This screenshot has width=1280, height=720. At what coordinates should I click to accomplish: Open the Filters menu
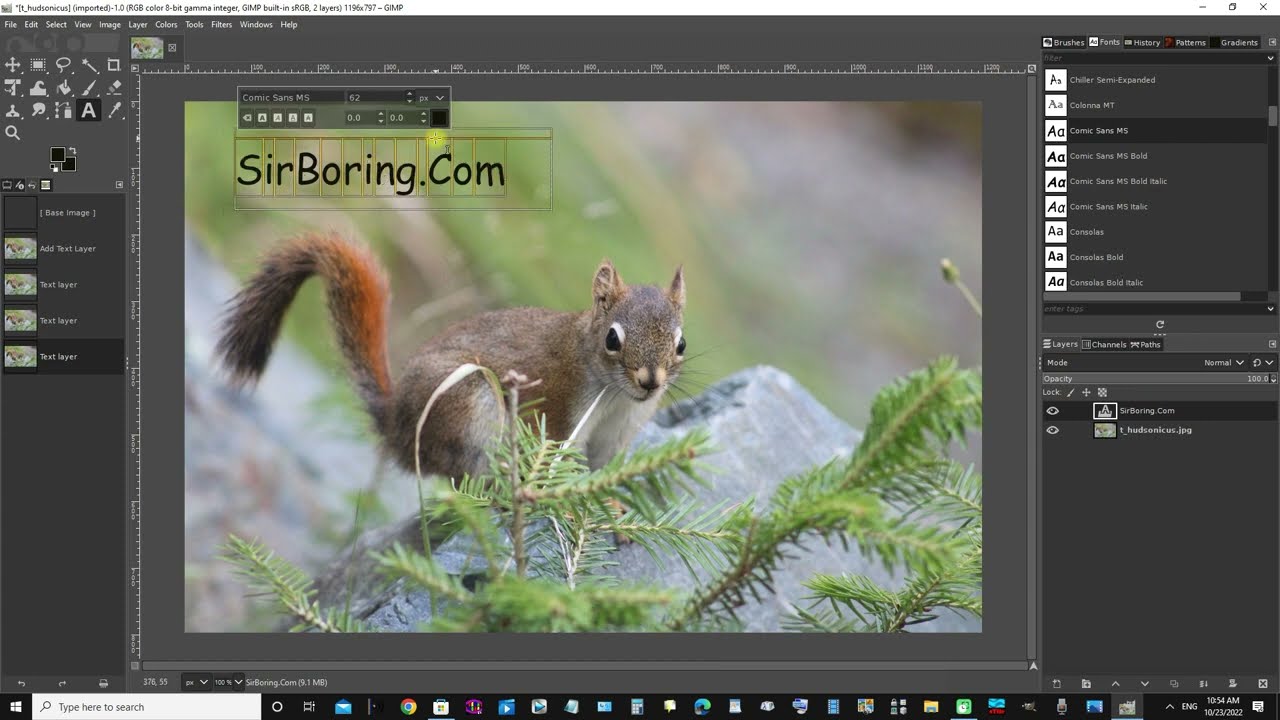[221, 24]
